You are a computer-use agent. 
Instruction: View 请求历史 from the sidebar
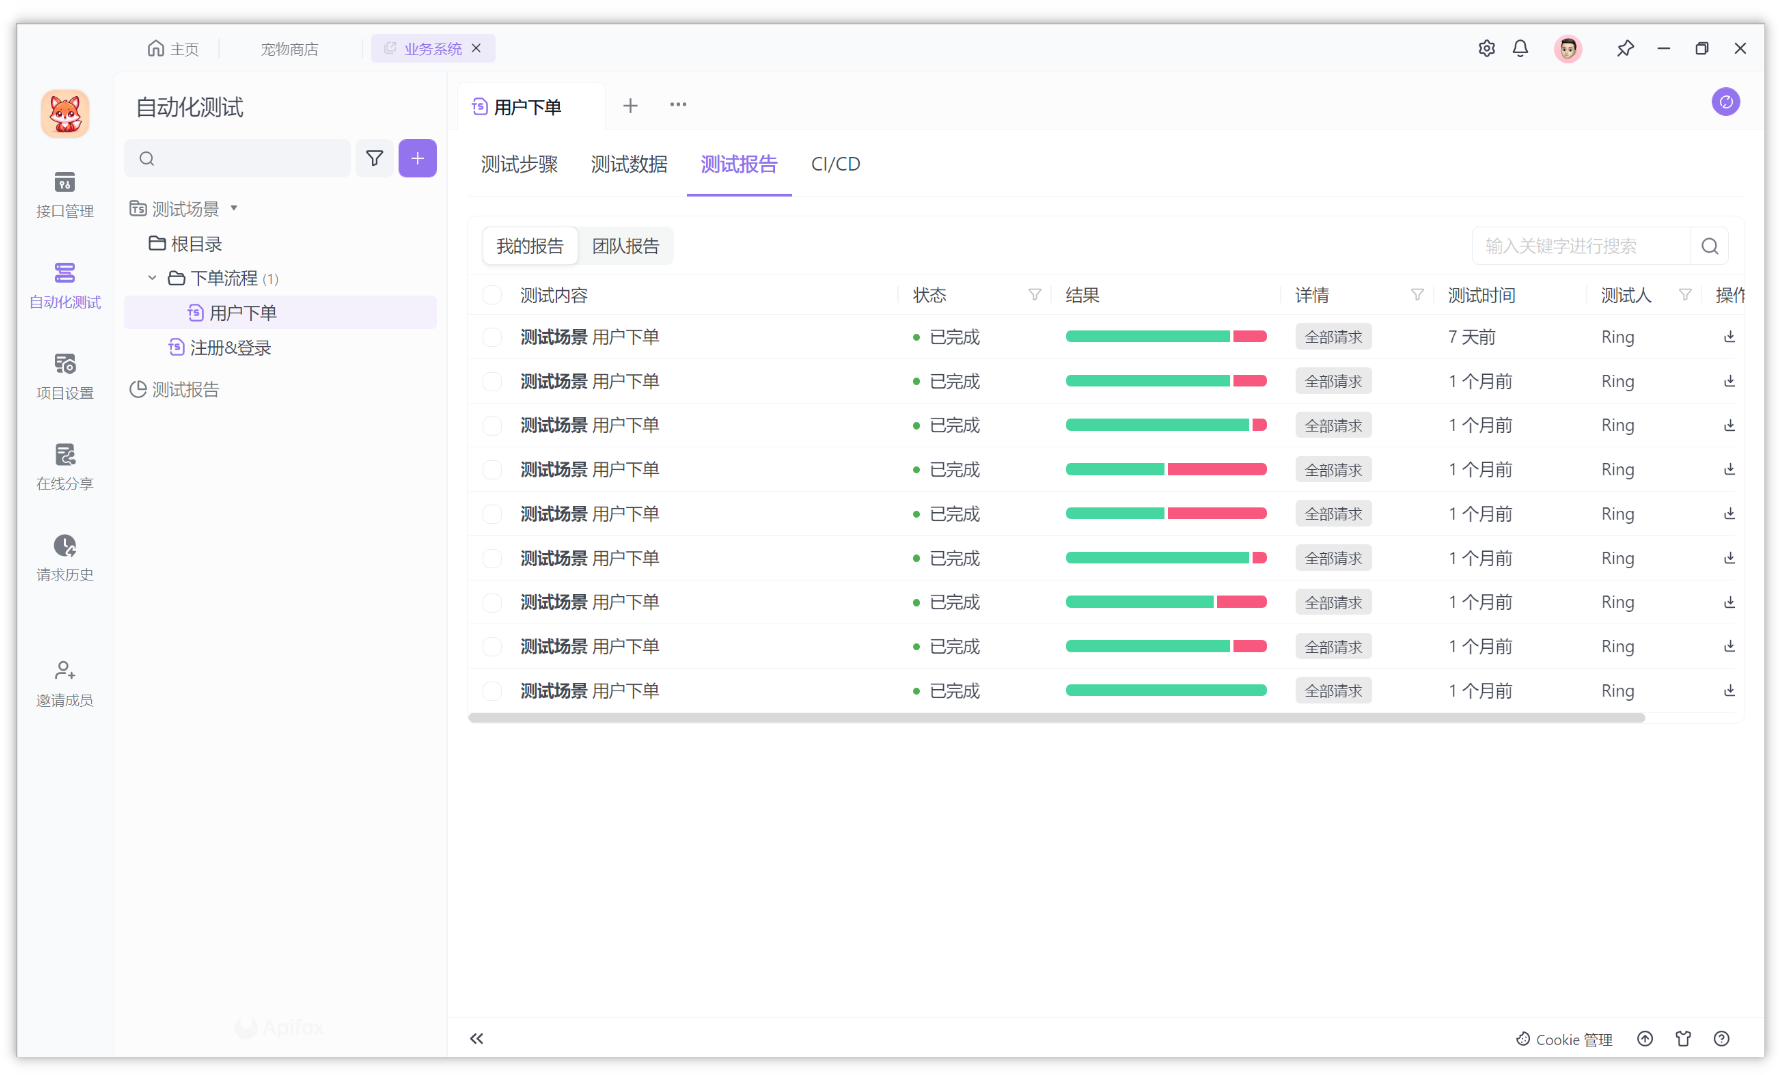(x=64, y=558)
